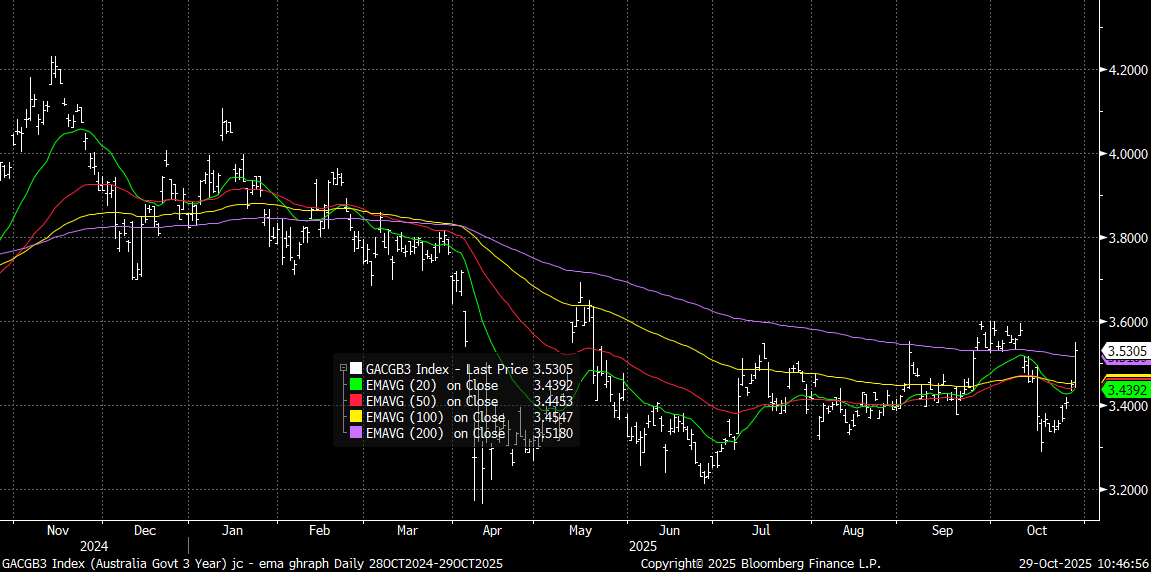
Task: Collapse the legend tree with minus box
Action: (343, 368)
